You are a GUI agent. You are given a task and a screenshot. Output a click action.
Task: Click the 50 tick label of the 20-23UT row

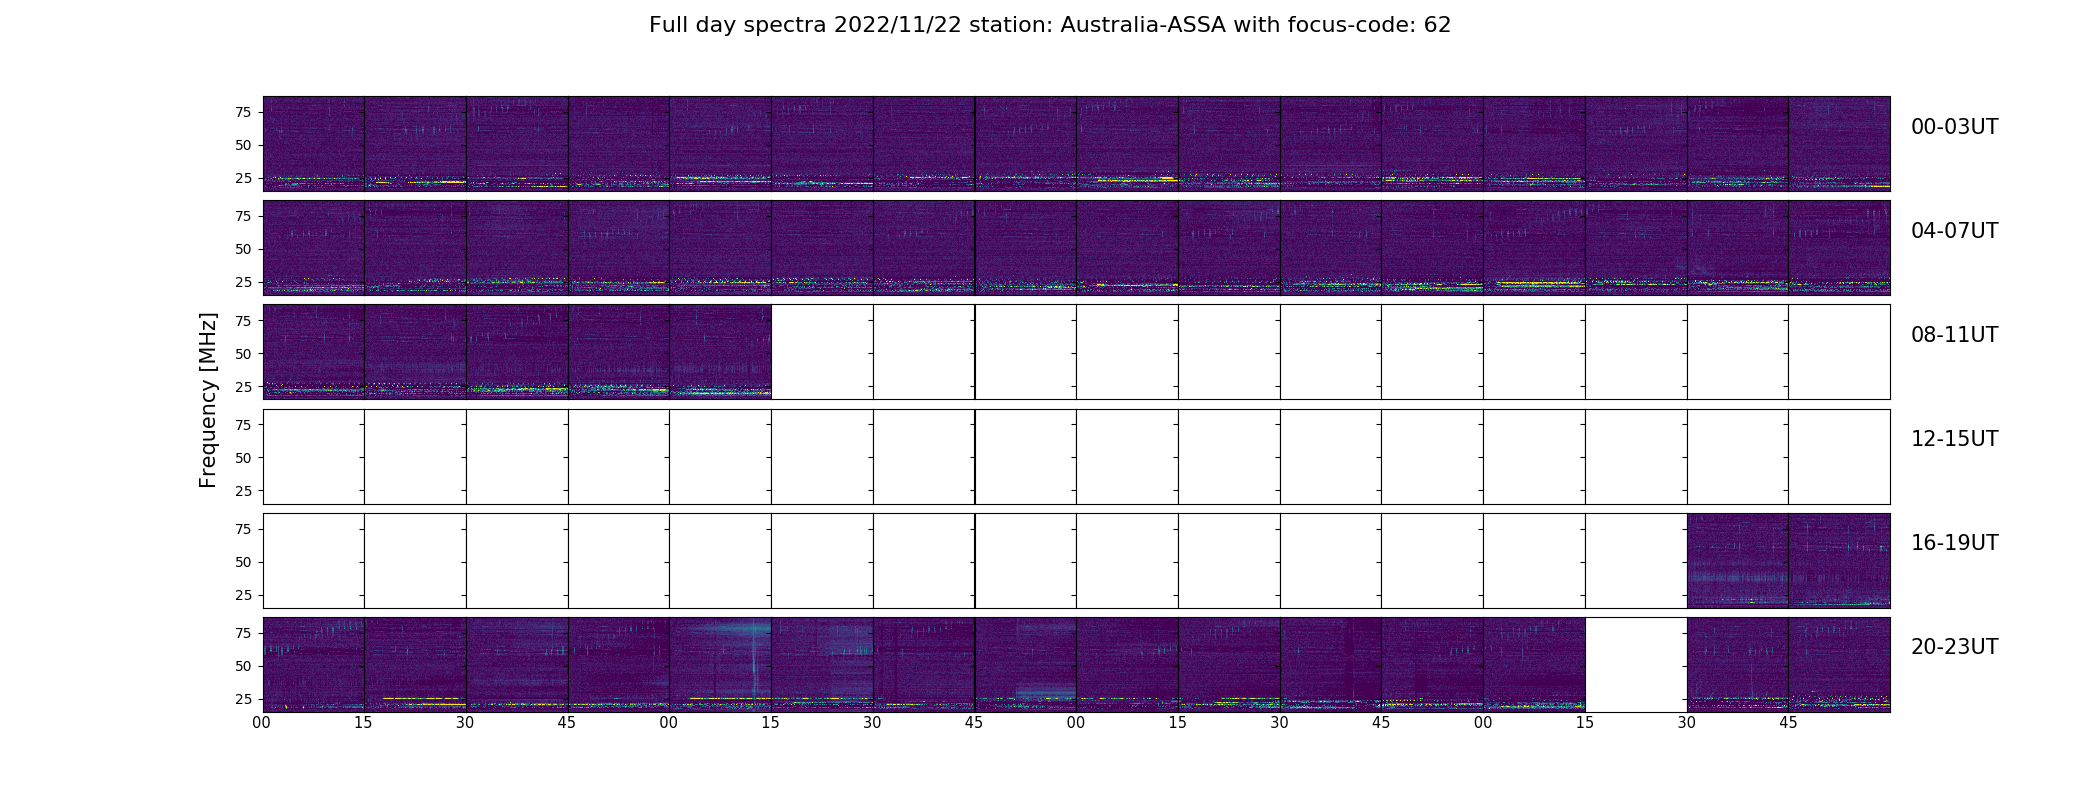point(243,666)
